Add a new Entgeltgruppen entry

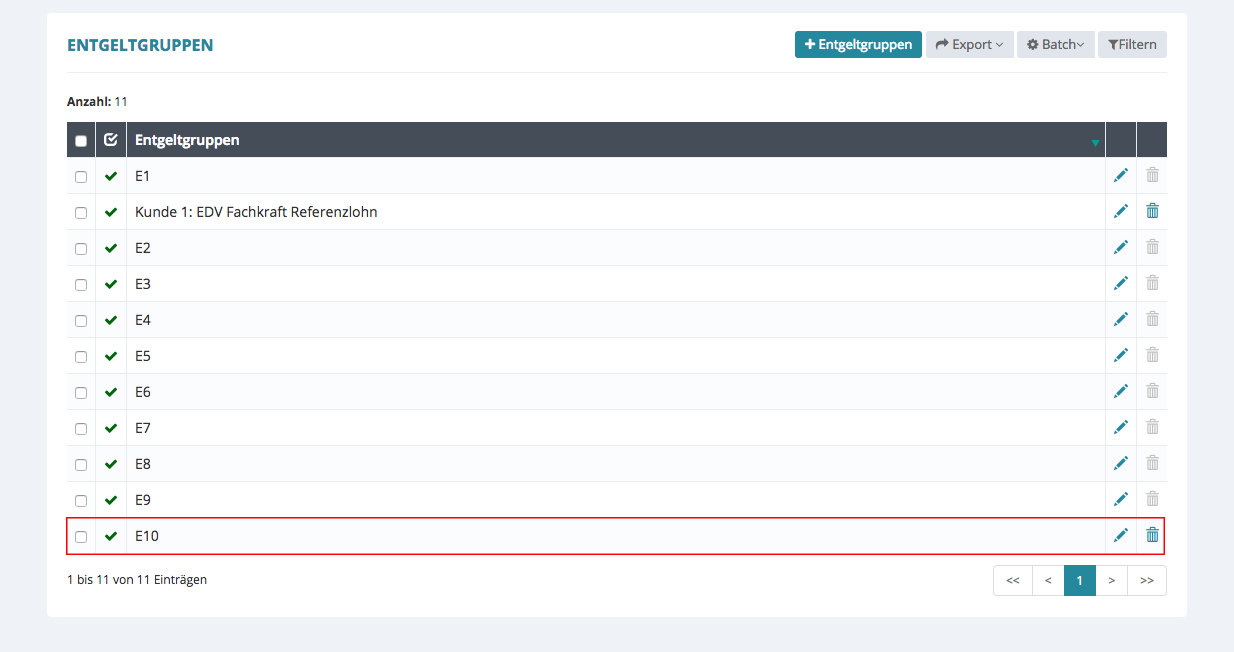858,44
